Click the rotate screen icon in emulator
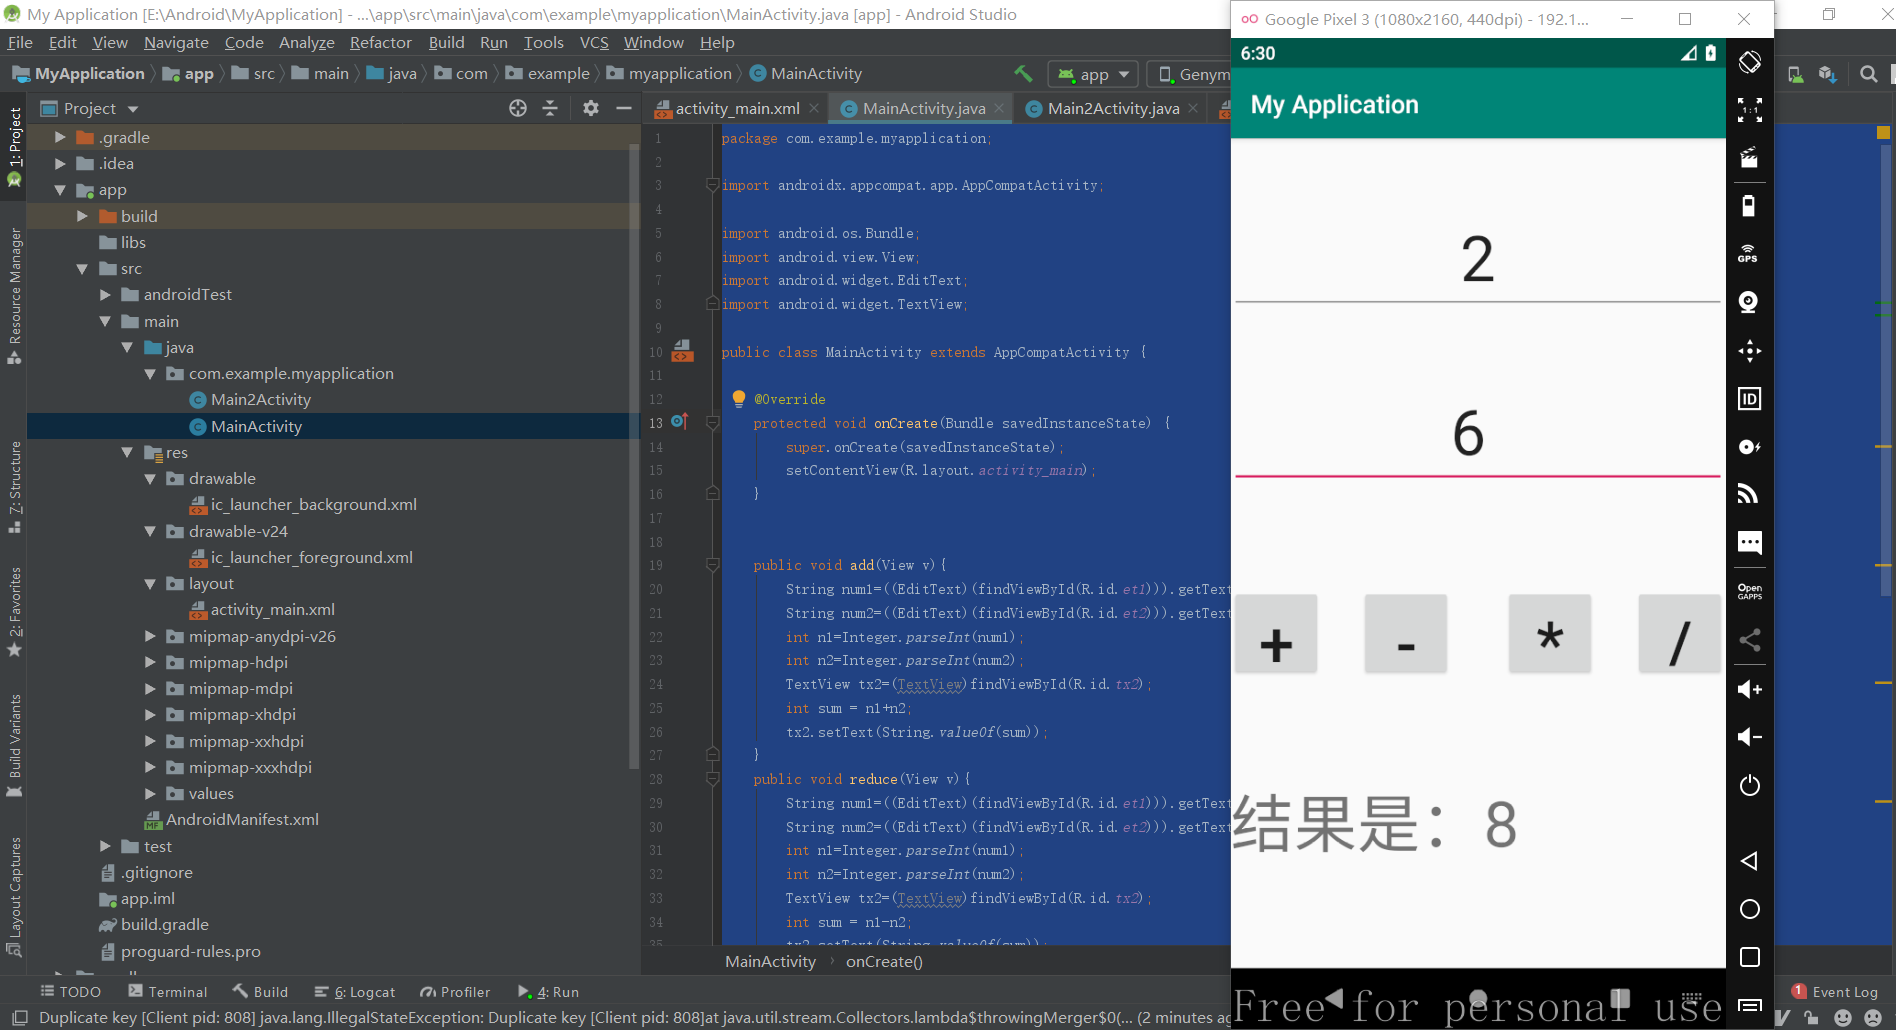The width and height of the screenshot is (1896, 1030). (x=1750, y=62)
